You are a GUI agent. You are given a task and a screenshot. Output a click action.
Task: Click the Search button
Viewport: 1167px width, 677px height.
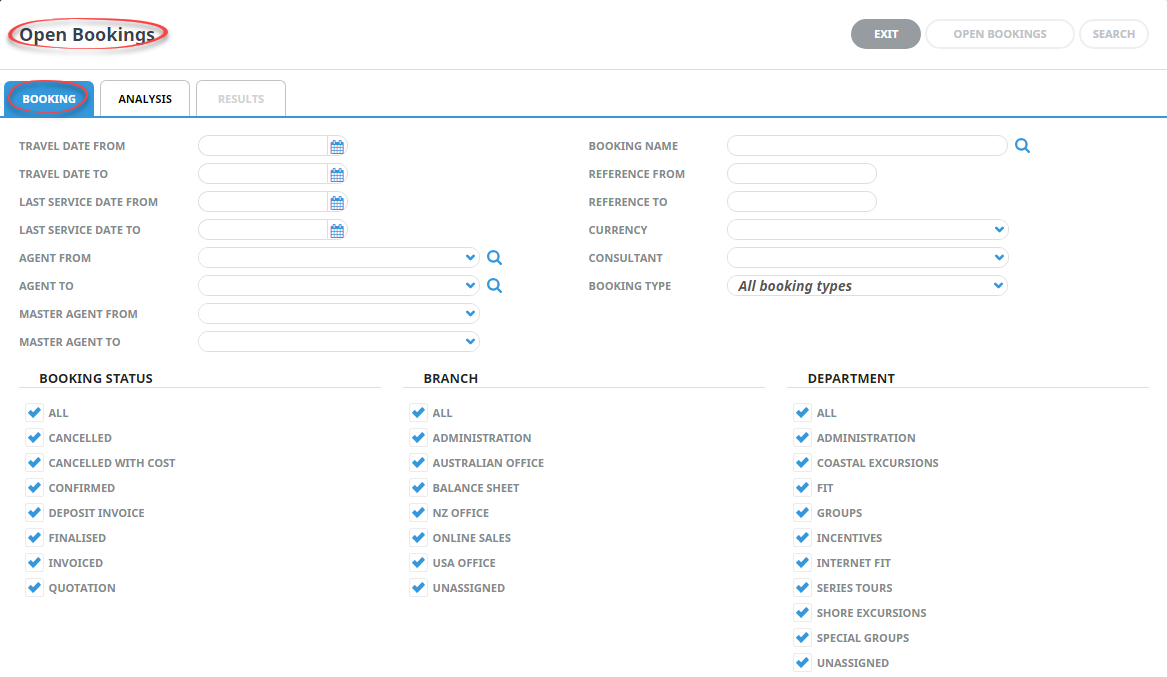(x=1113, y=34)
